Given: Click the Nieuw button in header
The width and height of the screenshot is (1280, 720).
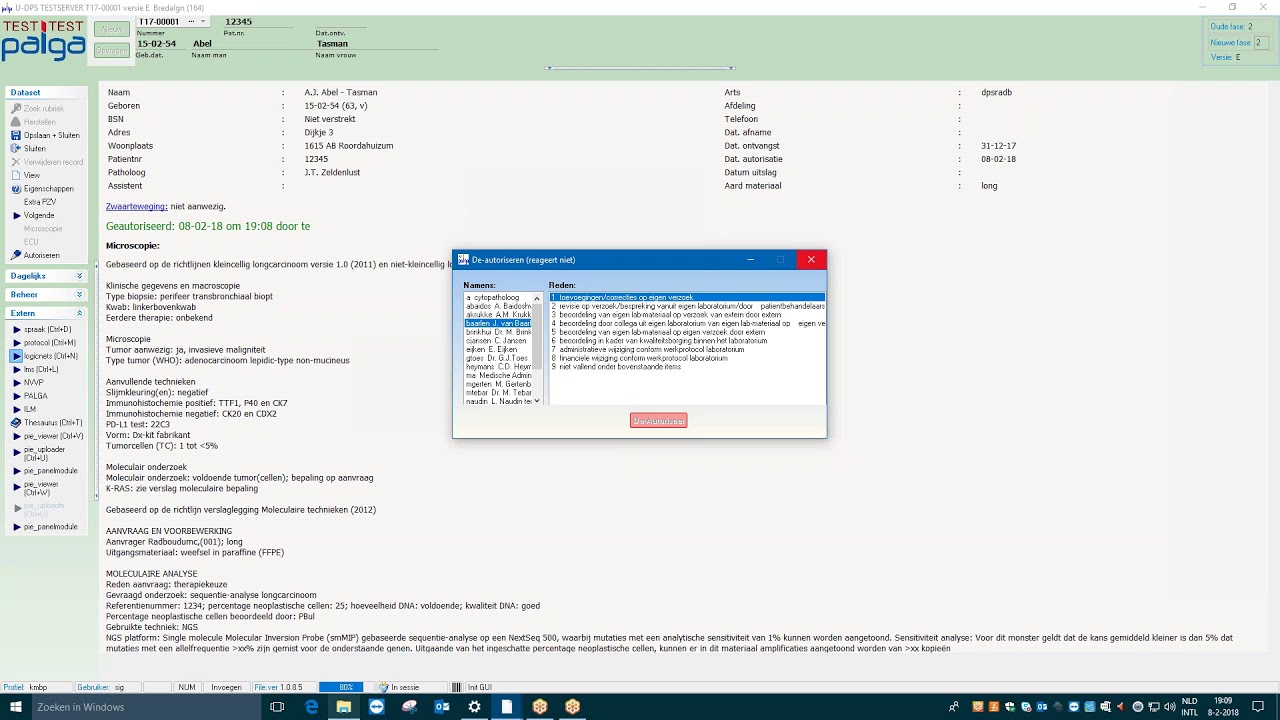Looking at the screenshot, I should click(x=112, y=29).
